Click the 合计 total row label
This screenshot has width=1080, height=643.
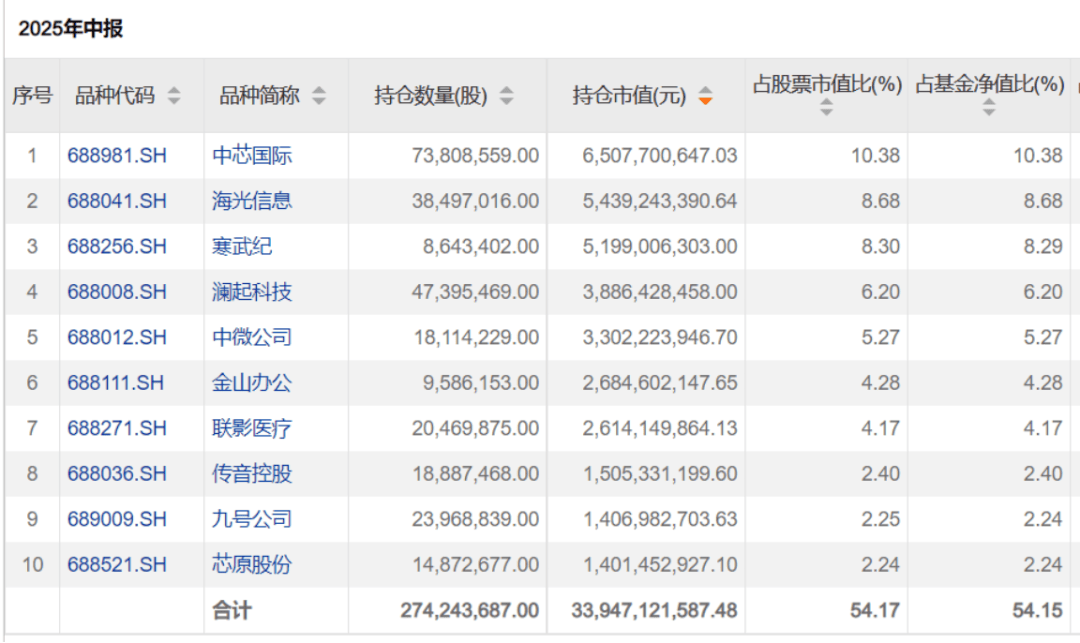pos(231,610)
